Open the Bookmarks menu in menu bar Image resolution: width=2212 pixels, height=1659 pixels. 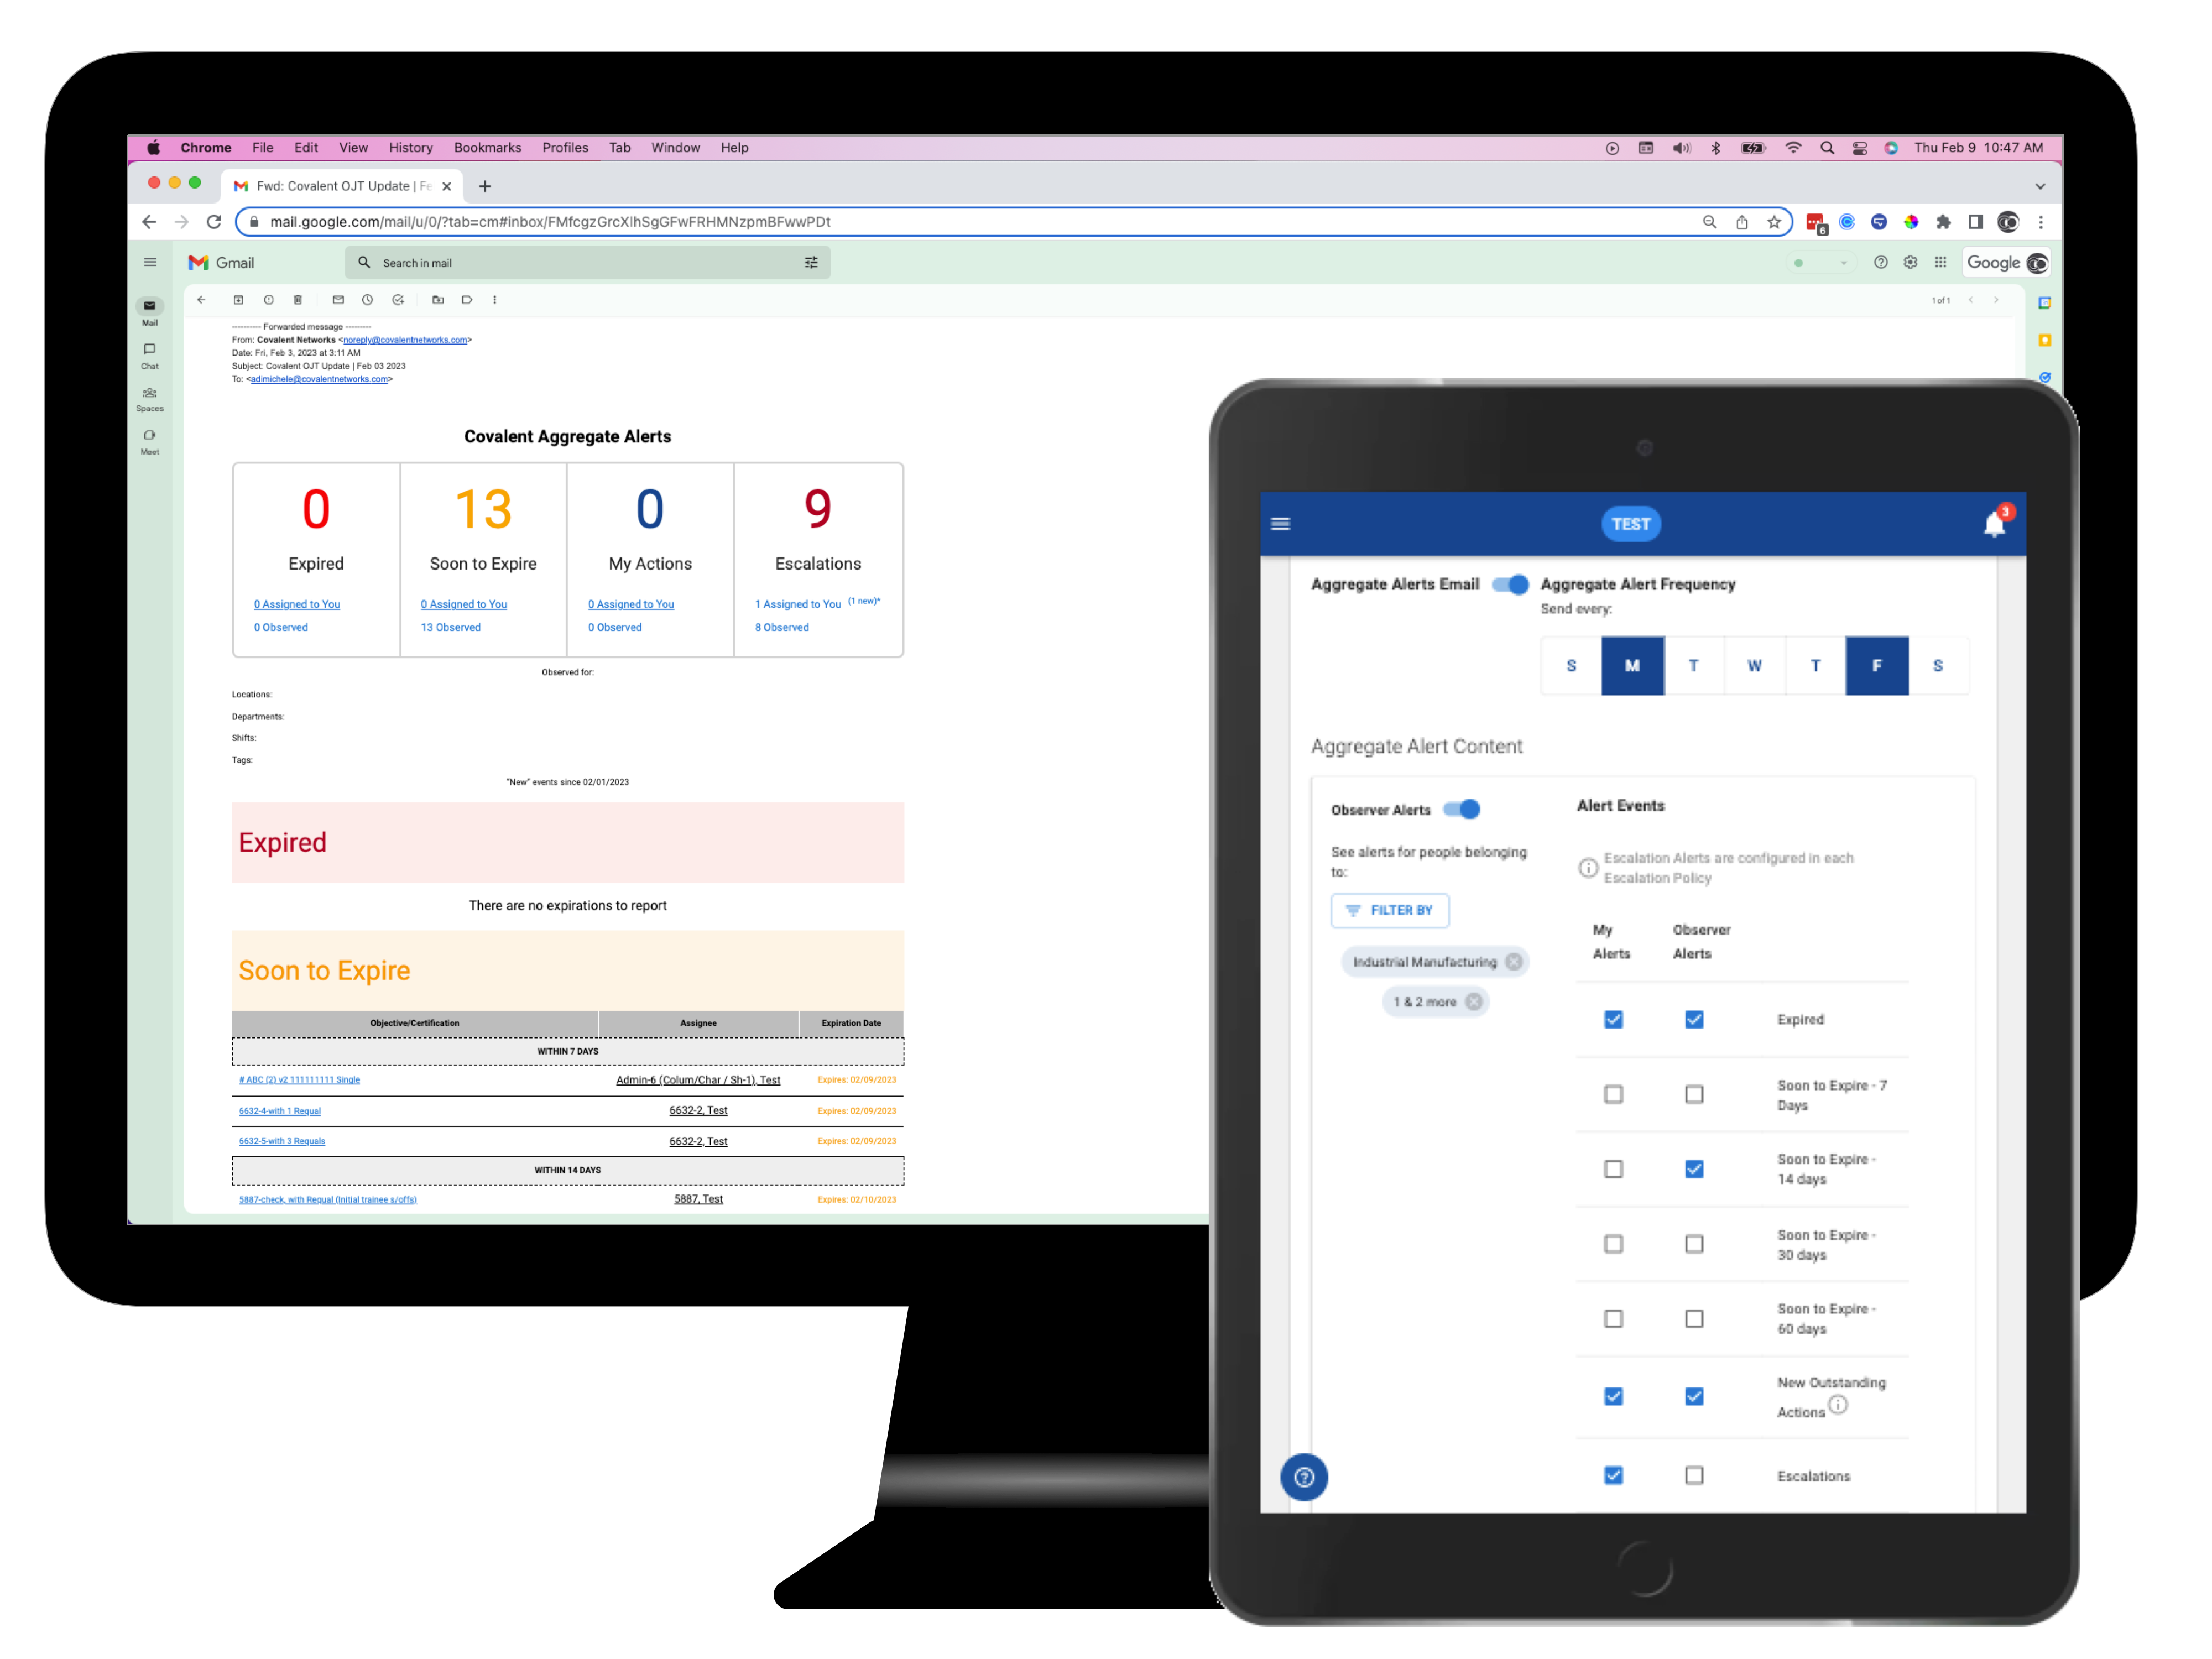487,147
